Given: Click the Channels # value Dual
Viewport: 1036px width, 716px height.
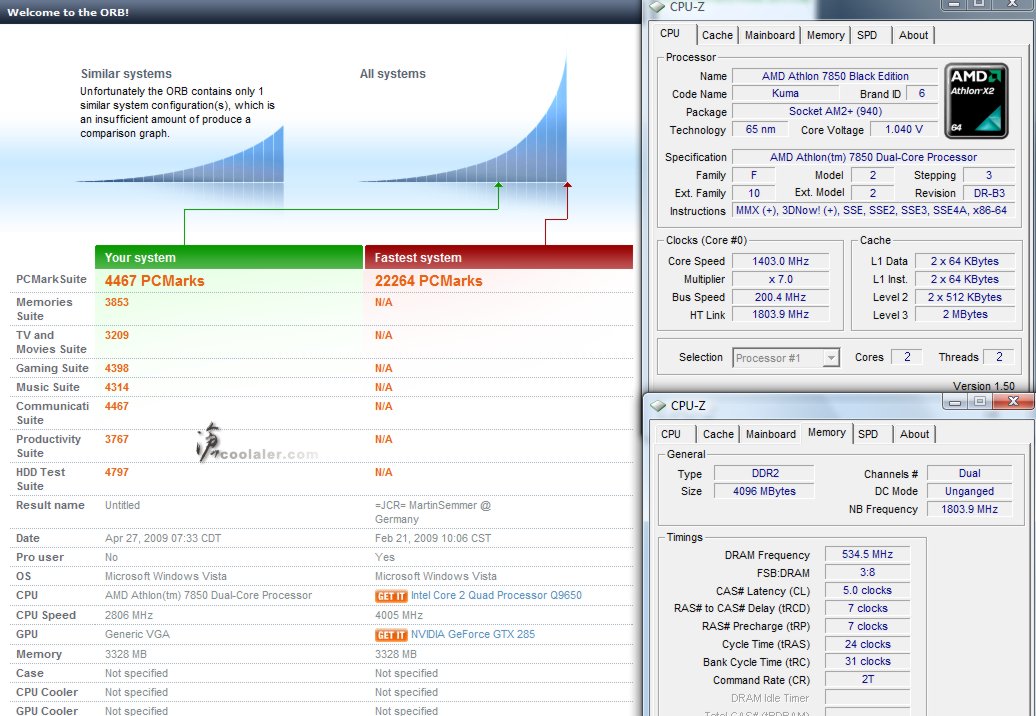Looking at the screenshot, I should tap(969, 474).
